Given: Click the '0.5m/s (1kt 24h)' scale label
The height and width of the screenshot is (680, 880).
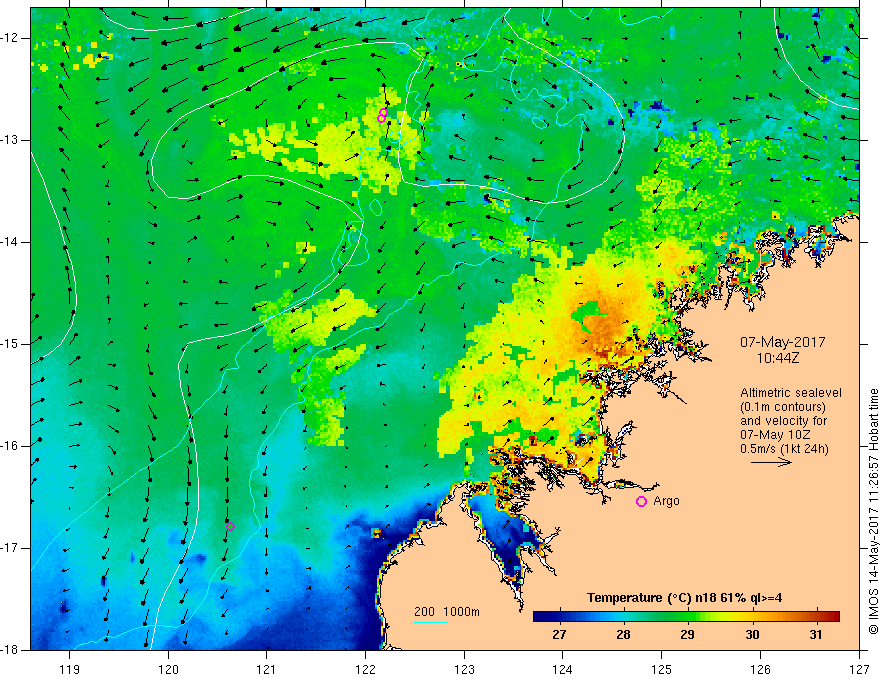Looking at the screenshot, I should pos(785,449).
